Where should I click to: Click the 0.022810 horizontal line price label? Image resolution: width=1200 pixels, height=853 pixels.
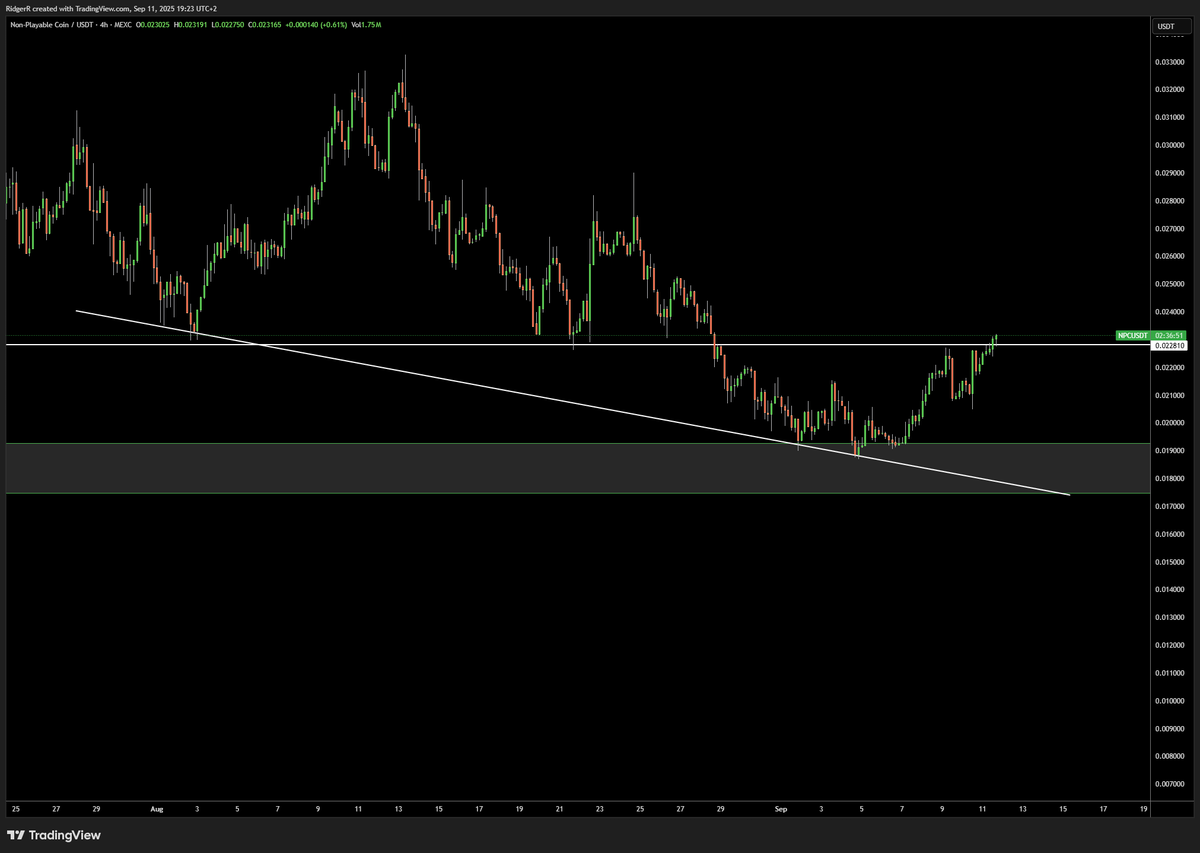pos(1169,346)
